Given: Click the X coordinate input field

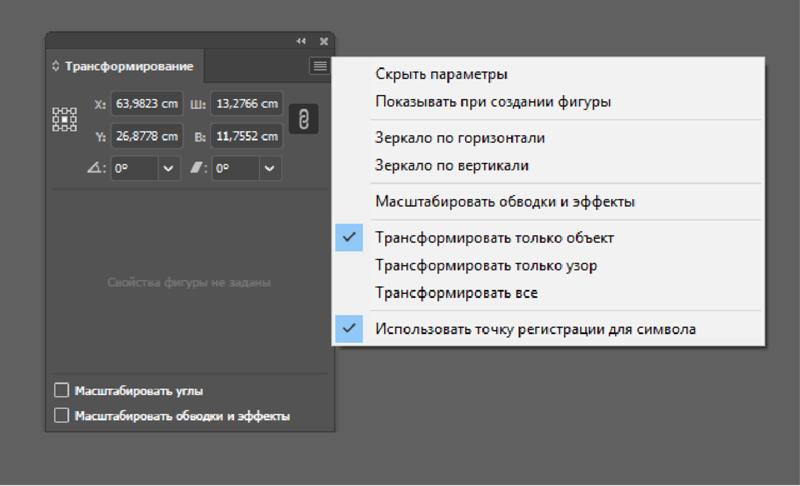Looking at the screenshot, I should click(x=147, y=103).
